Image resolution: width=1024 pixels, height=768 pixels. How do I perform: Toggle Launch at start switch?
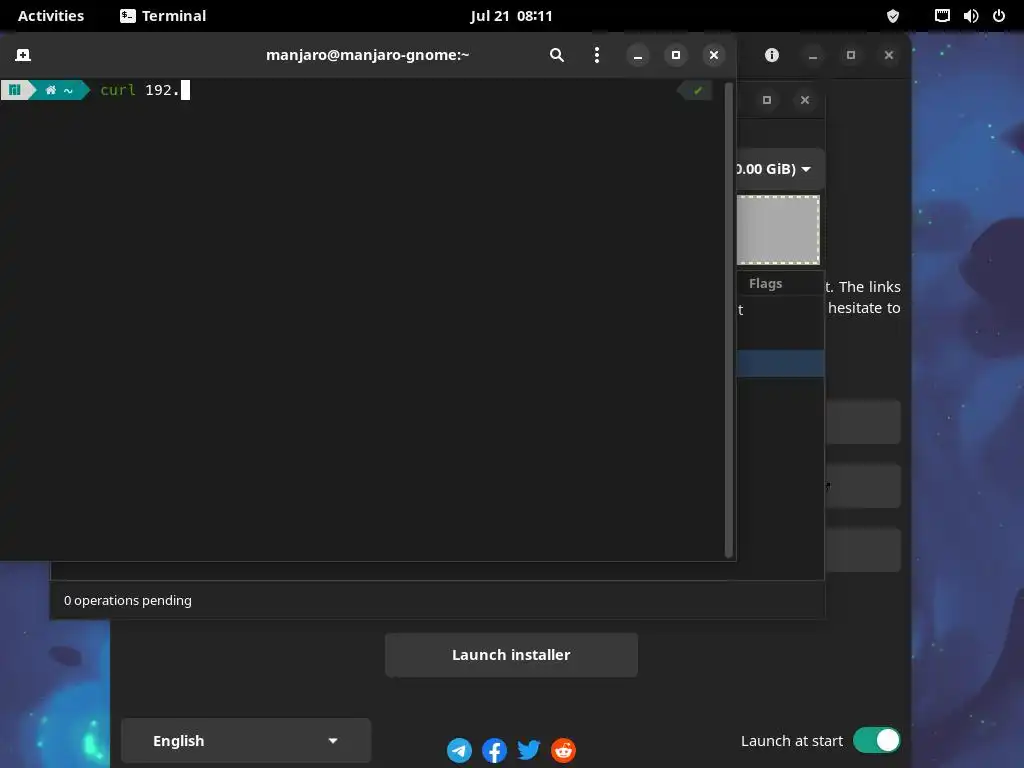click(876, 741)
